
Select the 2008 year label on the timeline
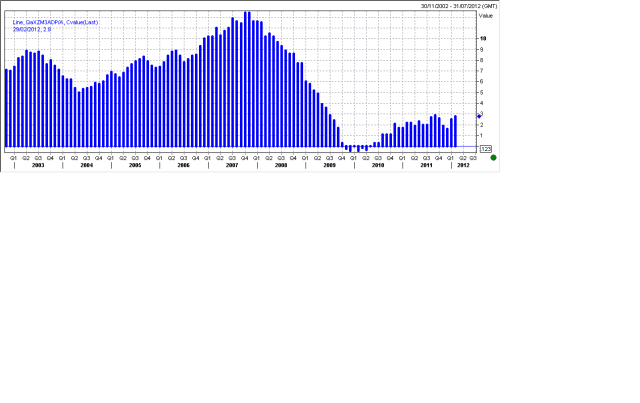point(281,165)
